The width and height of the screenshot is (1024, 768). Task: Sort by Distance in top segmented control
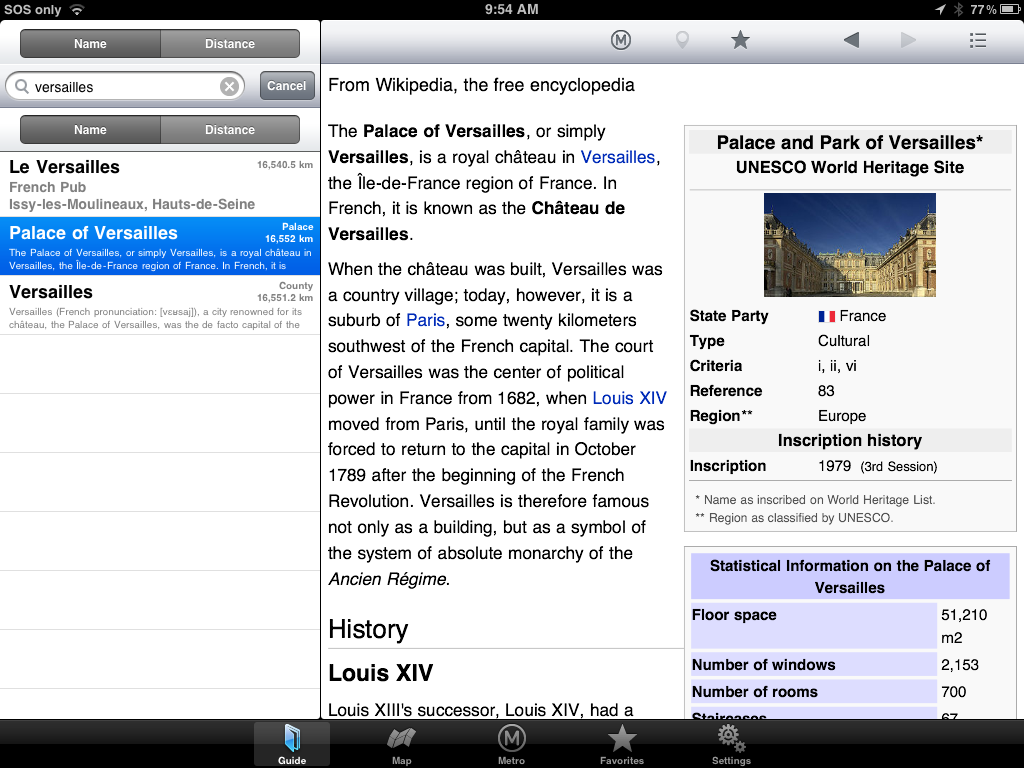click(230, 44)
